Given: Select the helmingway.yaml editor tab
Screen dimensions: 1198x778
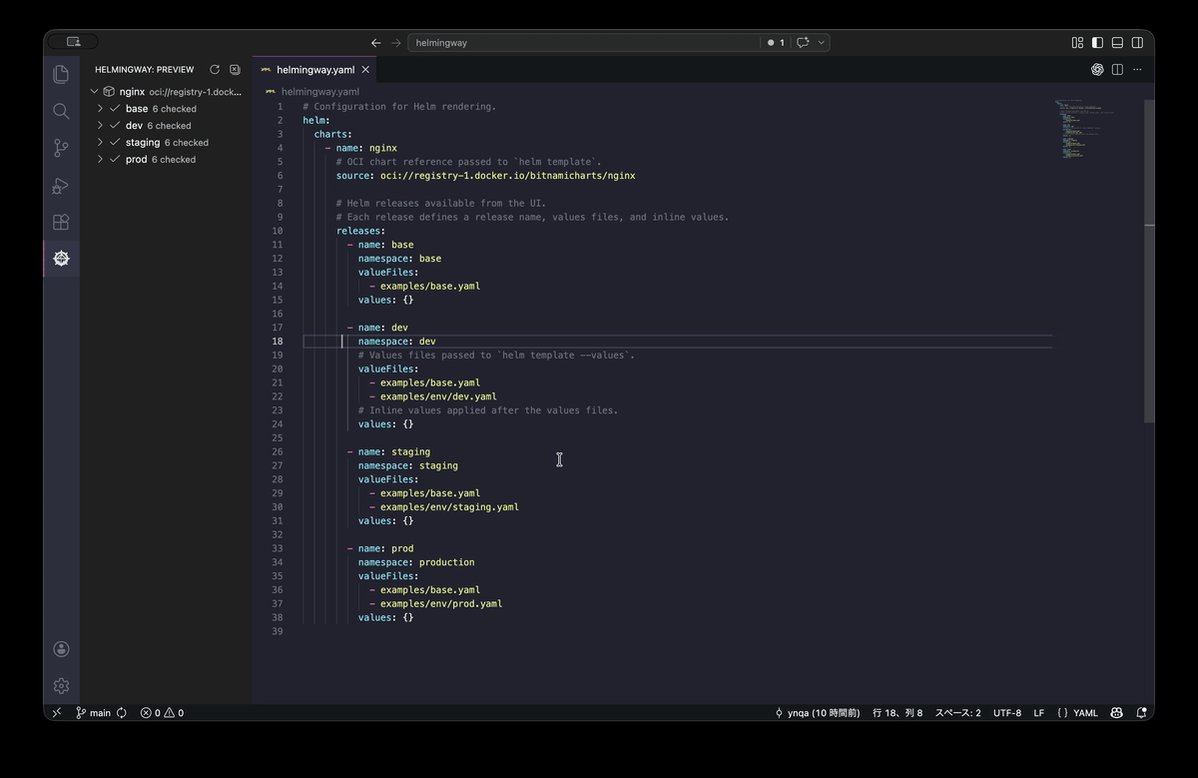Looking at the screenshot, I should (315, 70).
